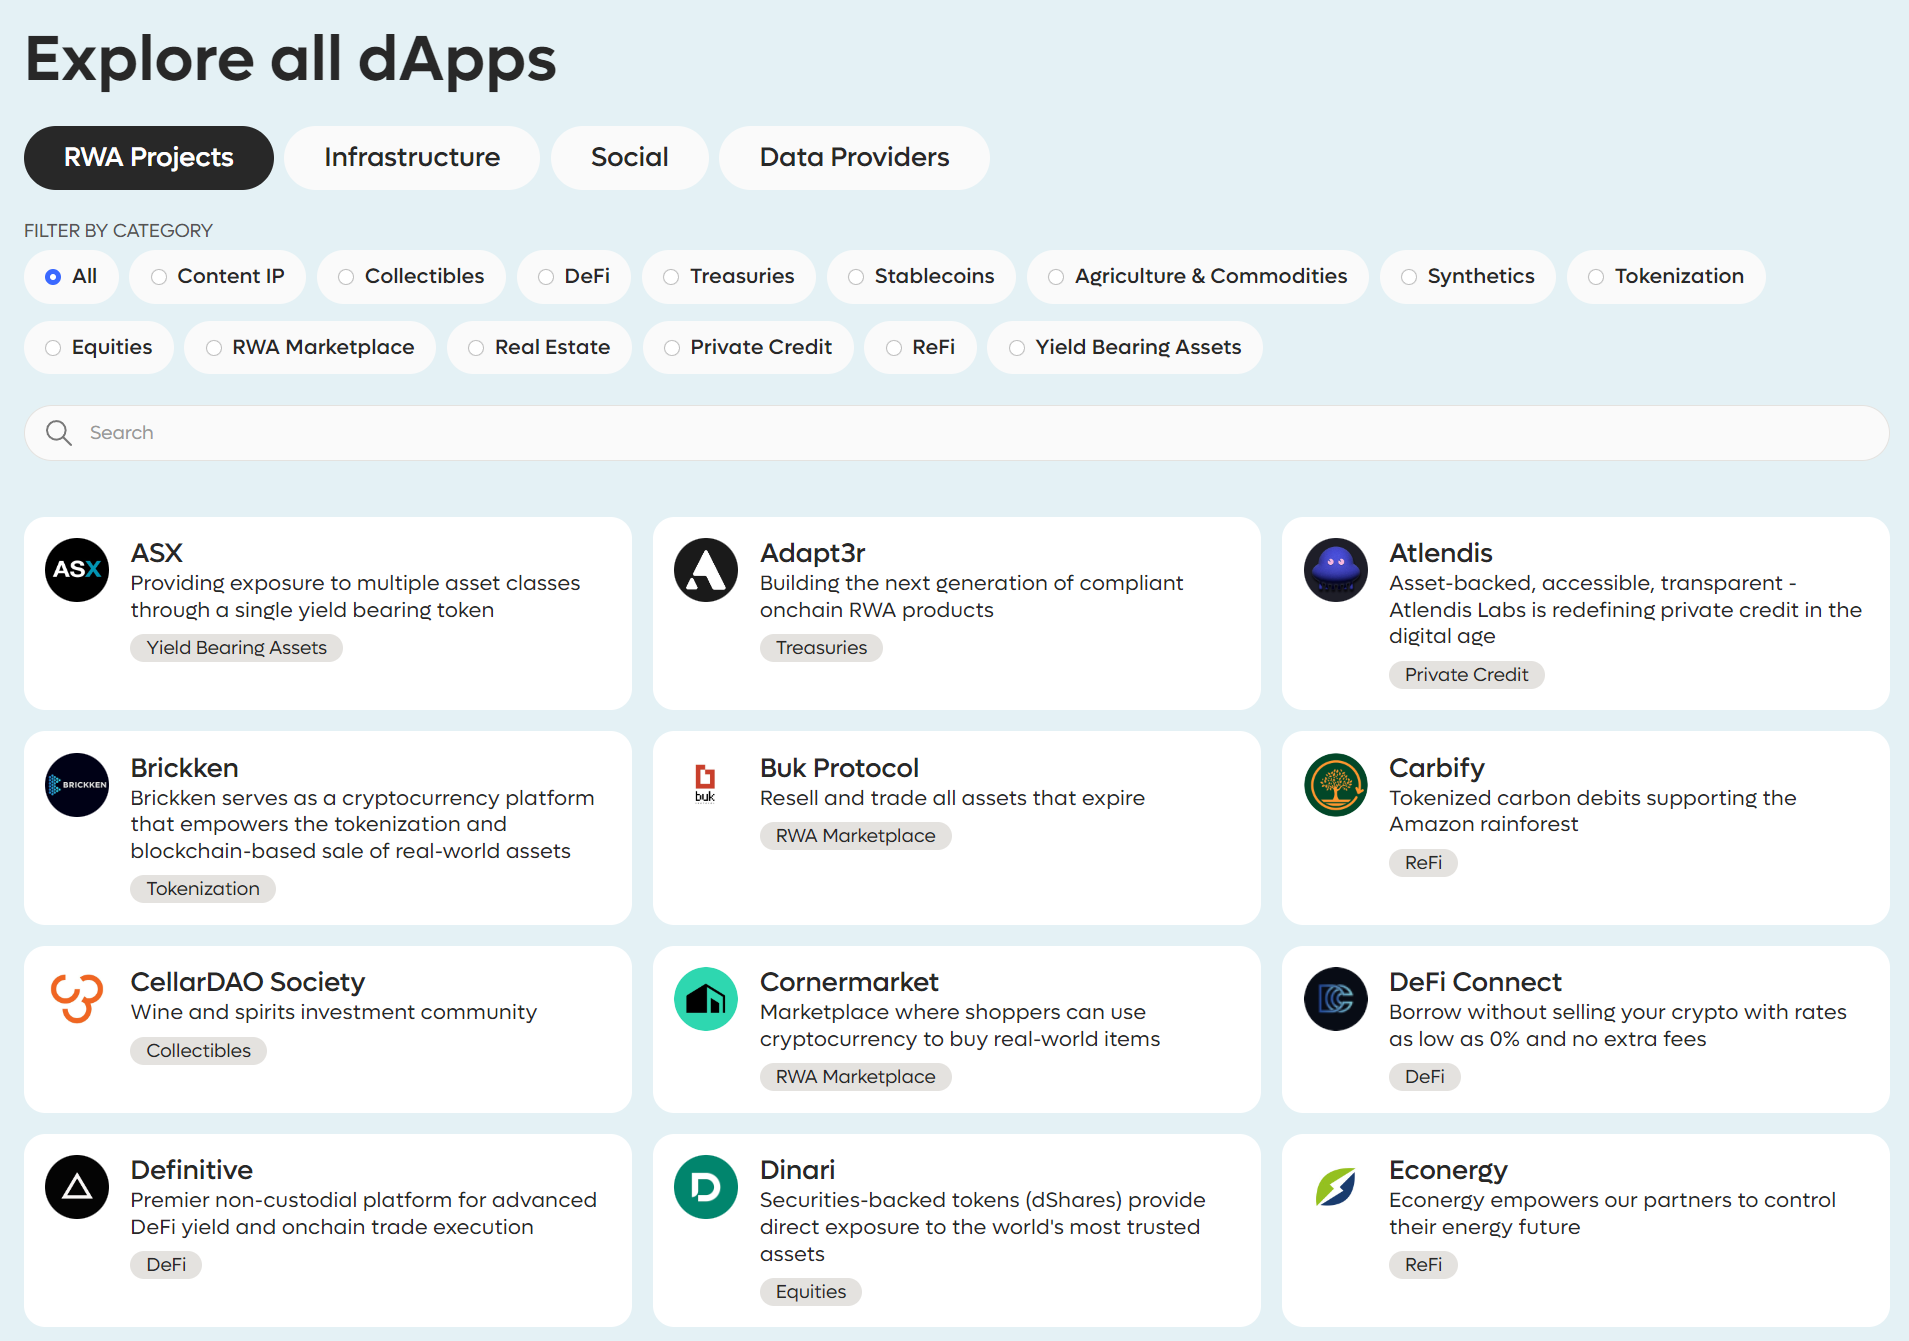
Task: Click the Dinari green logo
Action: point(706,1187)
